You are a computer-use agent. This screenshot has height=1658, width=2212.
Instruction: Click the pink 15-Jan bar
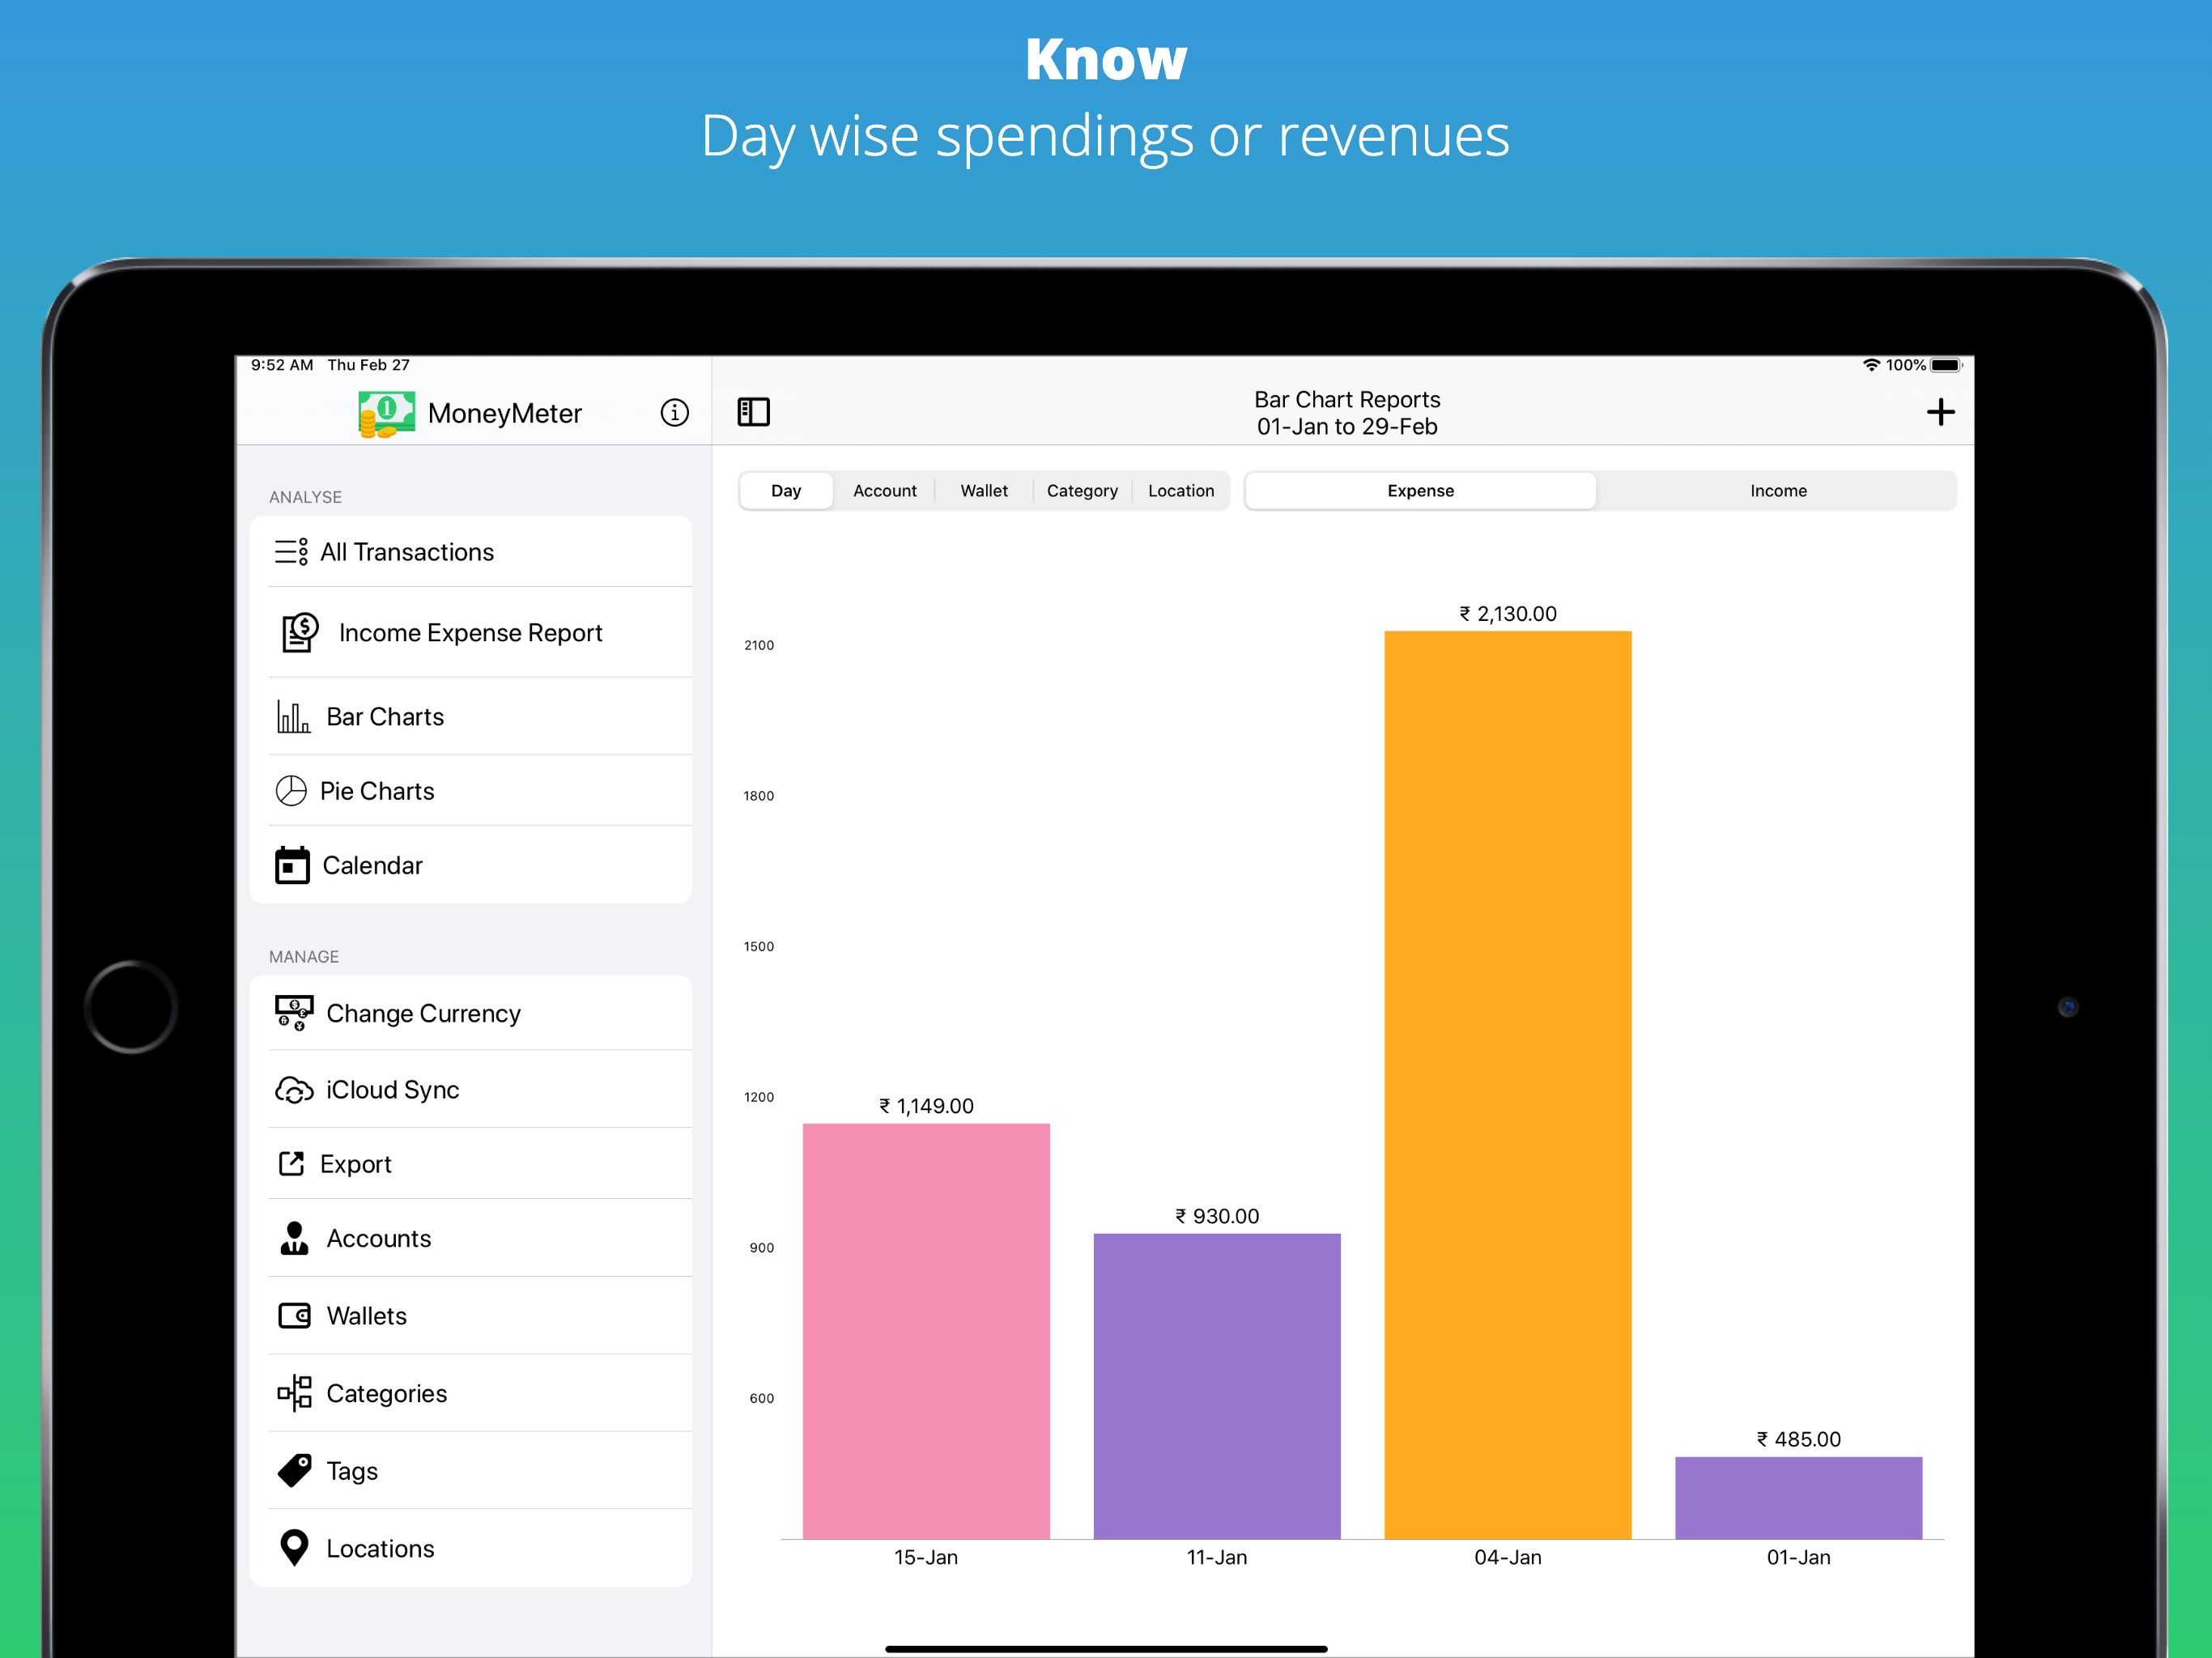click(x=925, y=1330)
